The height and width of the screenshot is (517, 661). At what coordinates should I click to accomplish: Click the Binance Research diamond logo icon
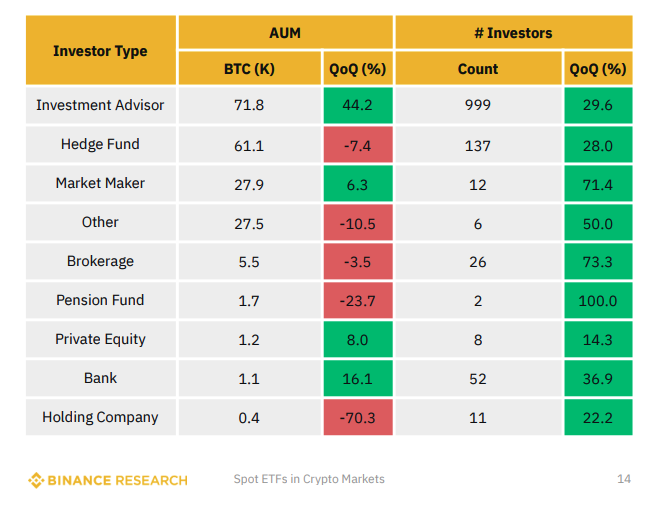36,480
